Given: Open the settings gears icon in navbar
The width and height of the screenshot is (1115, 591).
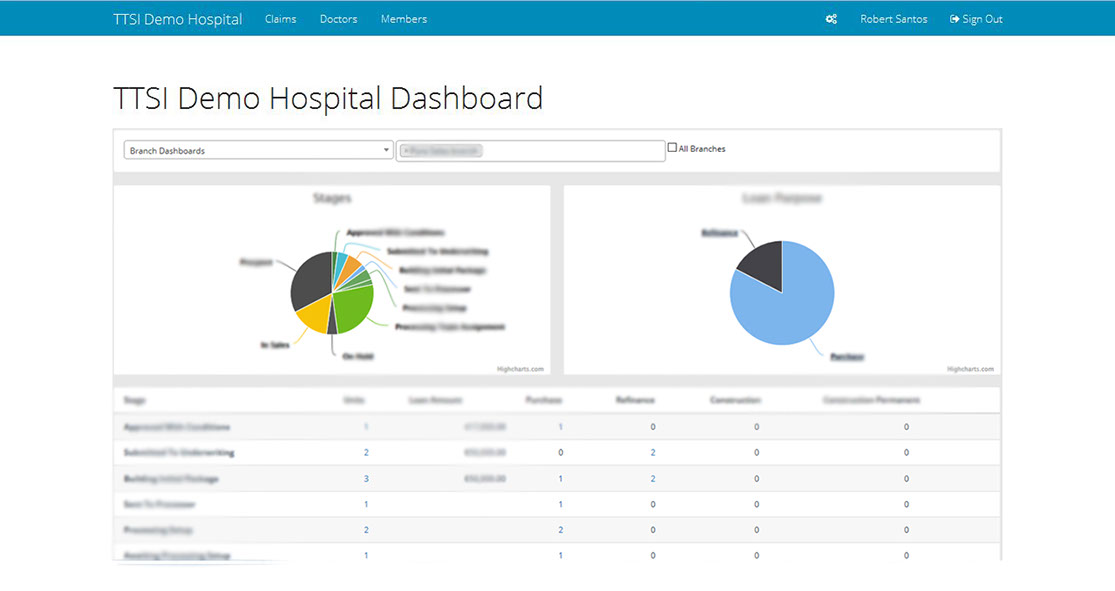Looking at the screenshot, I should pos(831,19).
